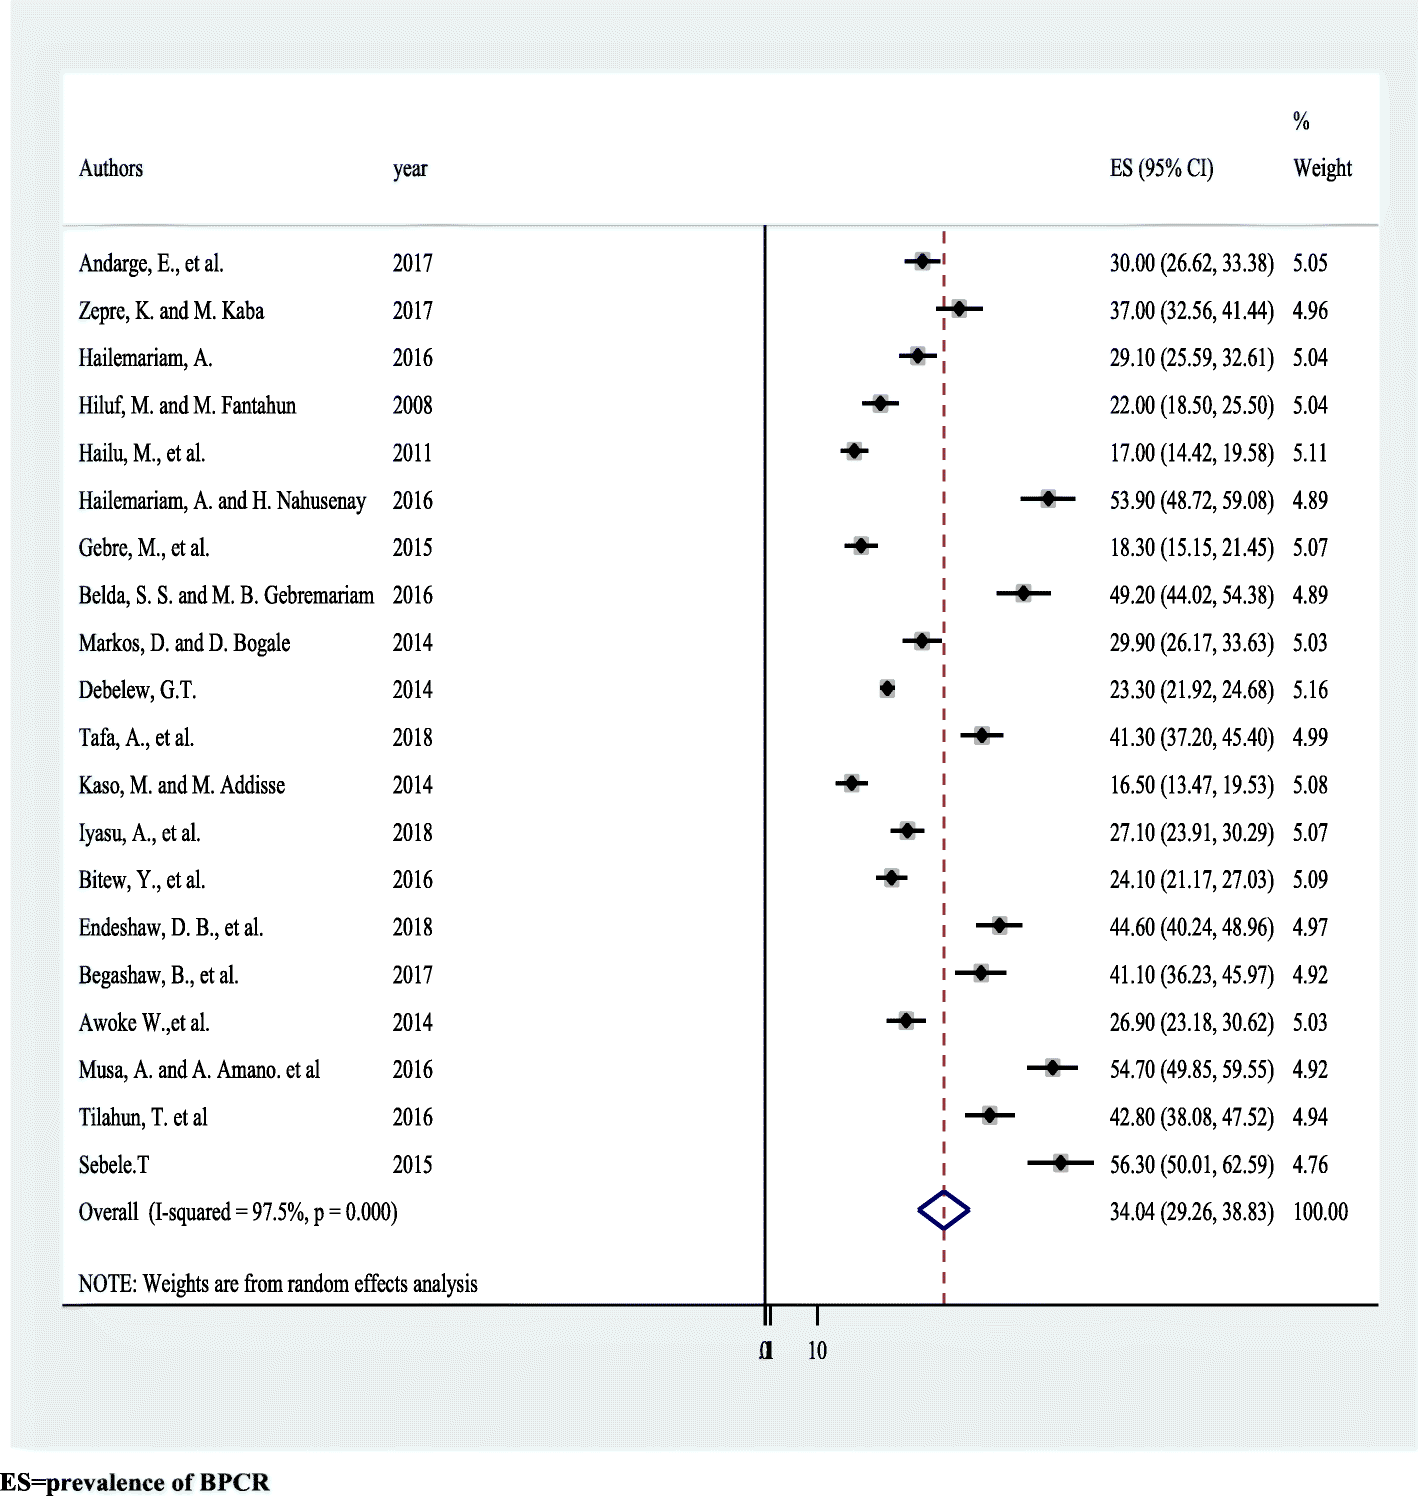Click the caption "ES=prevalence of BPCR"
This screenshot has height=1496, width=1418.
135,1482
